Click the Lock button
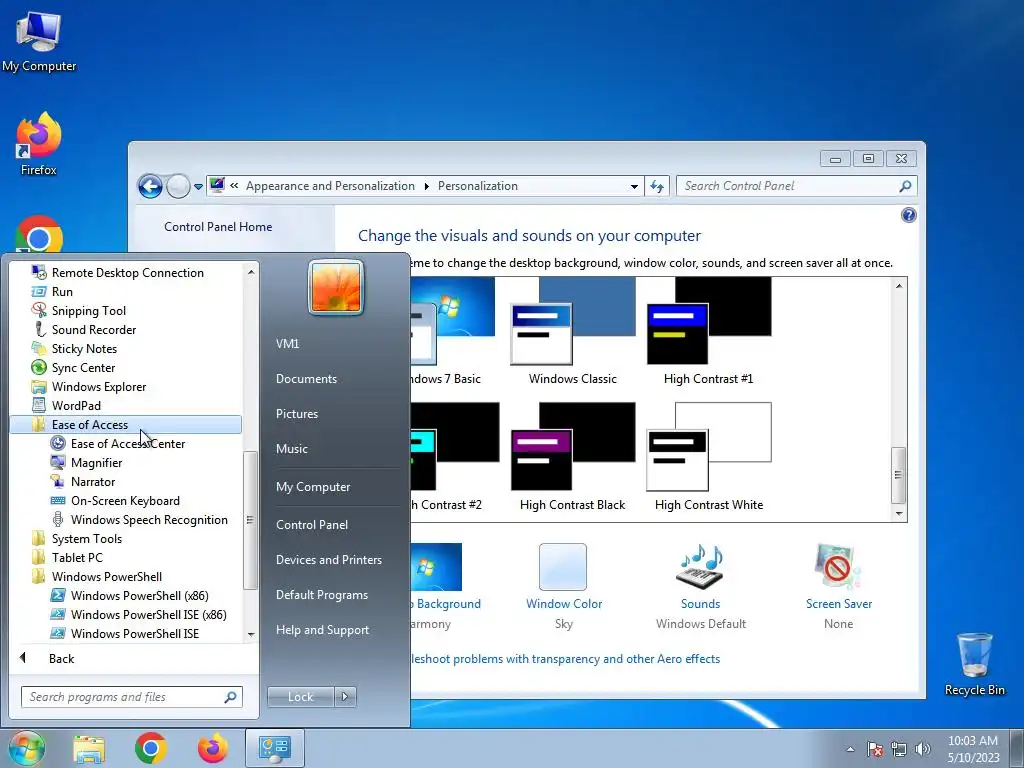 [x=300, y=697]
